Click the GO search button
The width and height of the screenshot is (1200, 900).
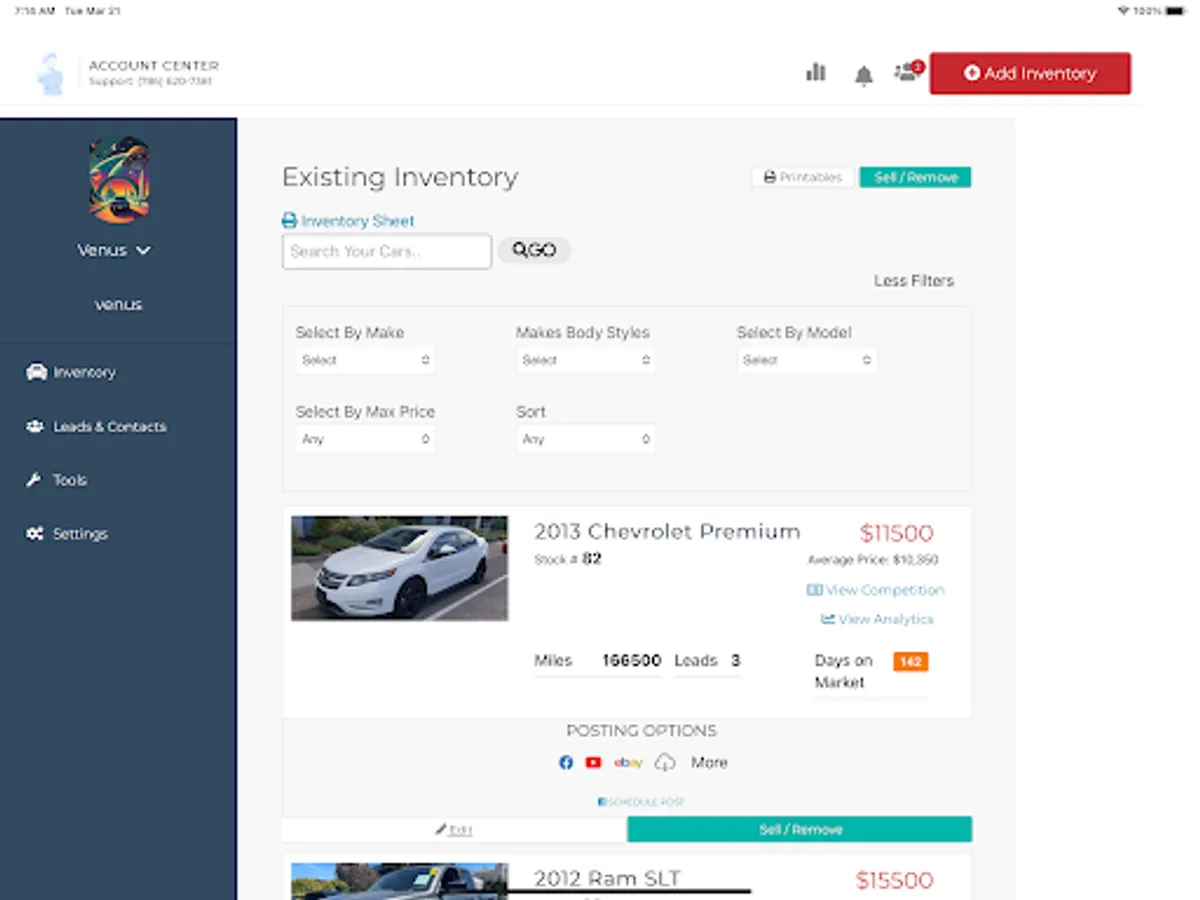click(x=534, y=250)
